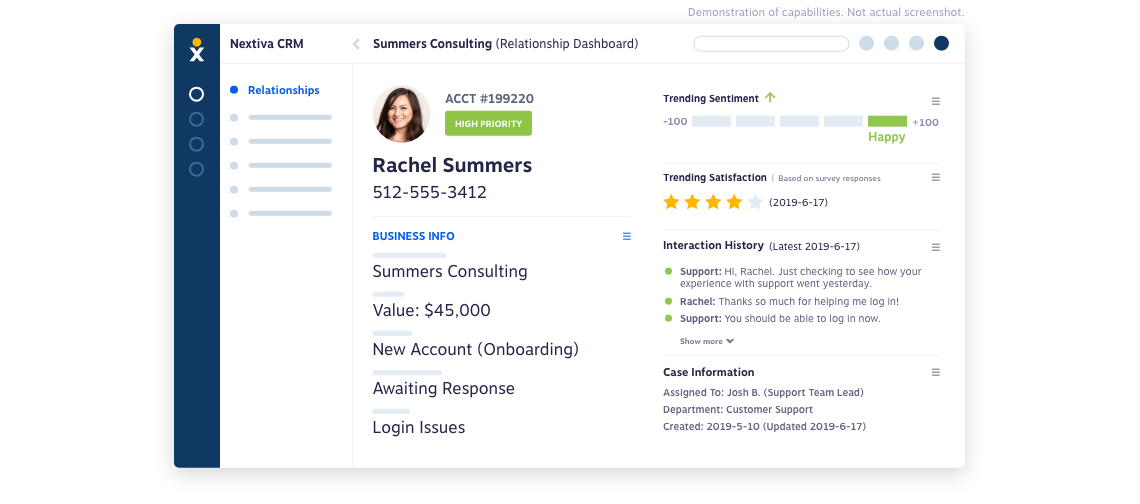1140x504 pixels.
Task: Click Rachel Summers profile photo
Action: (401, 114)
